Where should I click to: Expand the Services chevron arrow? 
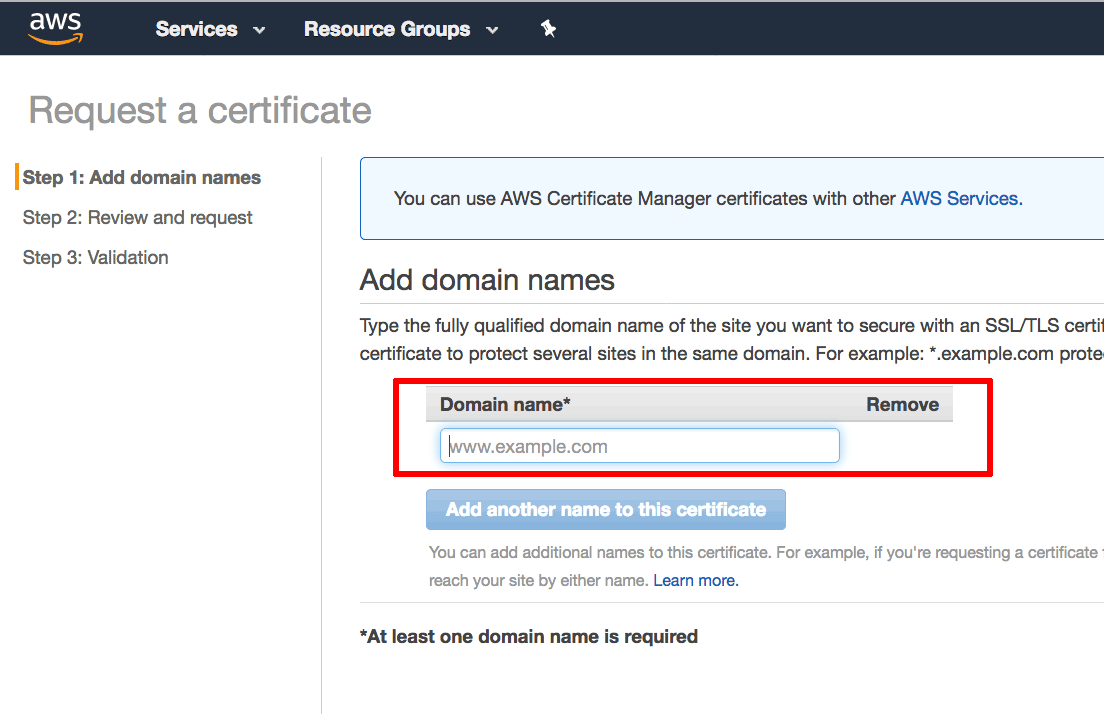click(259, 30)
